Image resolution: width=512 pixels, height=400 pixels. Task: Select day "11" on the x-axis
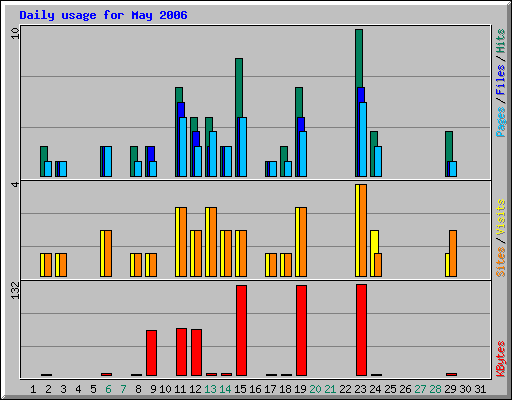coord(180,389)
